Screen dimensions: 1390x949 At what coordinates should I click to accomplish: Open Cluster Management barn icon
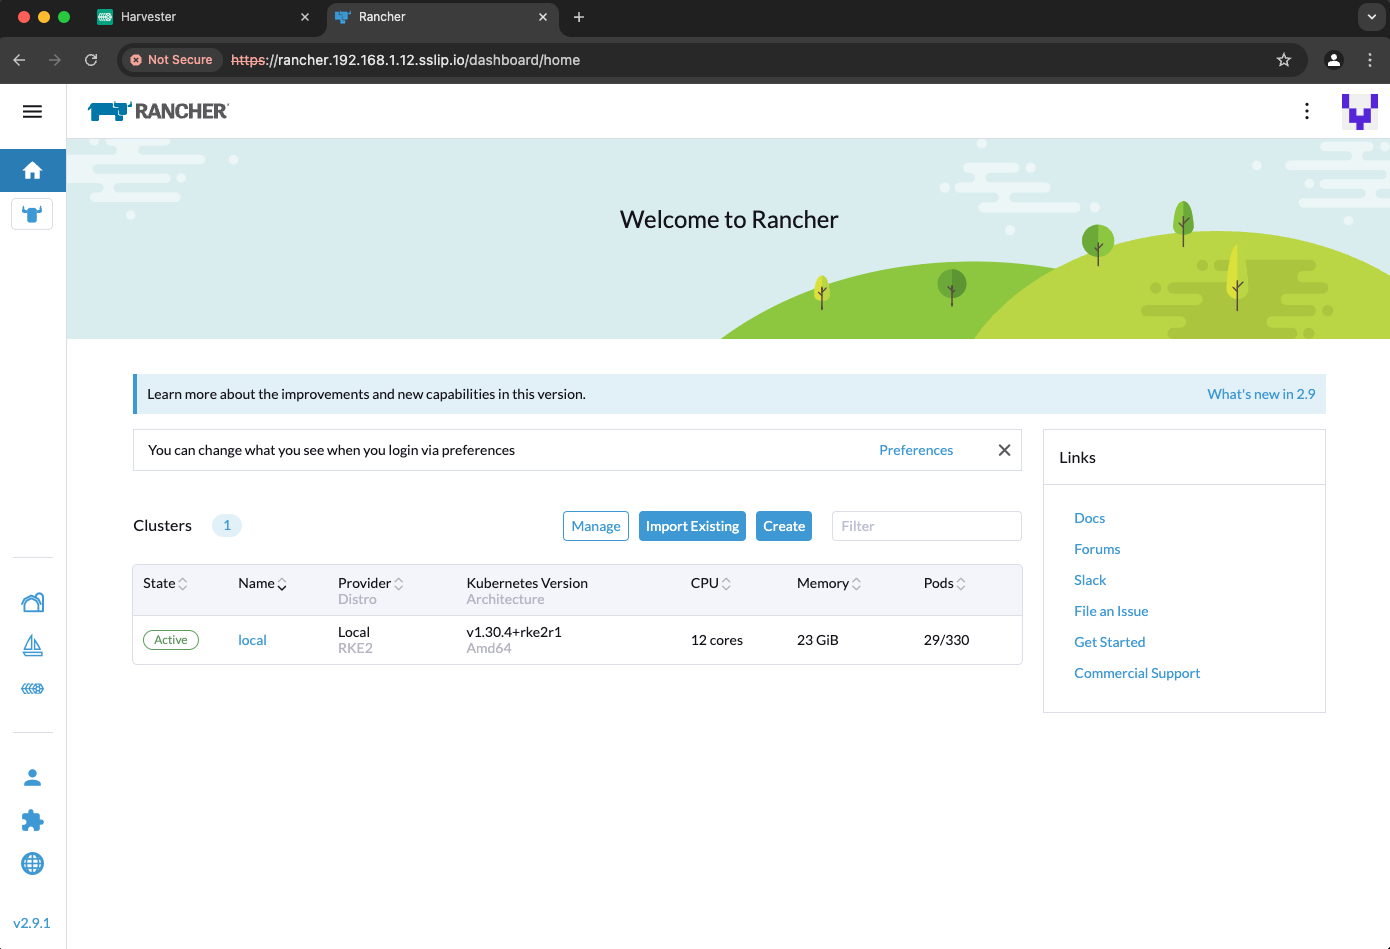pos(32,602)
